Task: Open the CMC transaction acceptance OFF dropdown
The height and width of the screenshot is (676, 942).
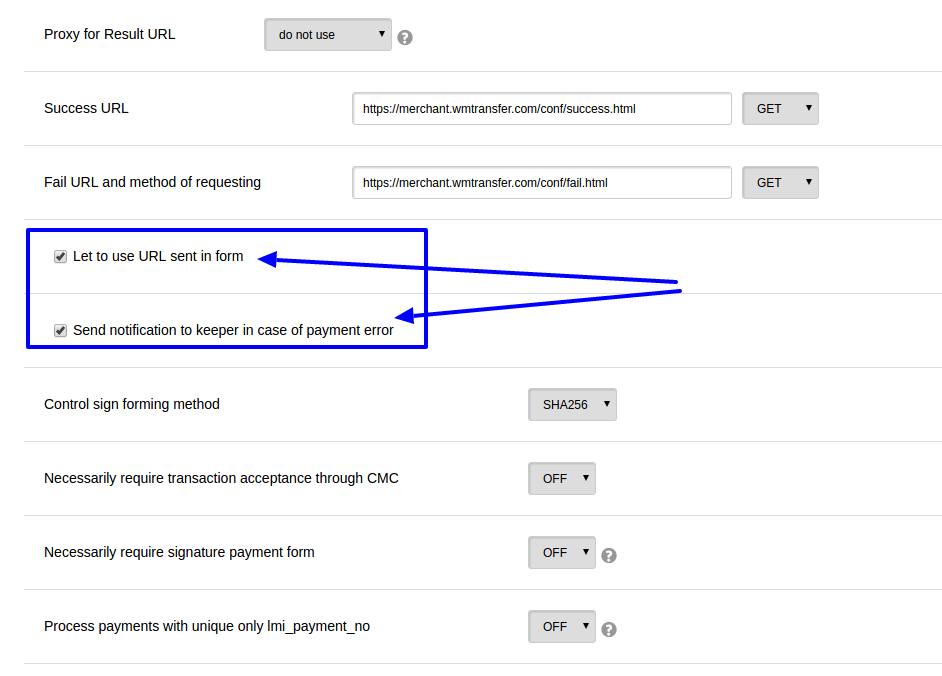Action: pos(561,479)
